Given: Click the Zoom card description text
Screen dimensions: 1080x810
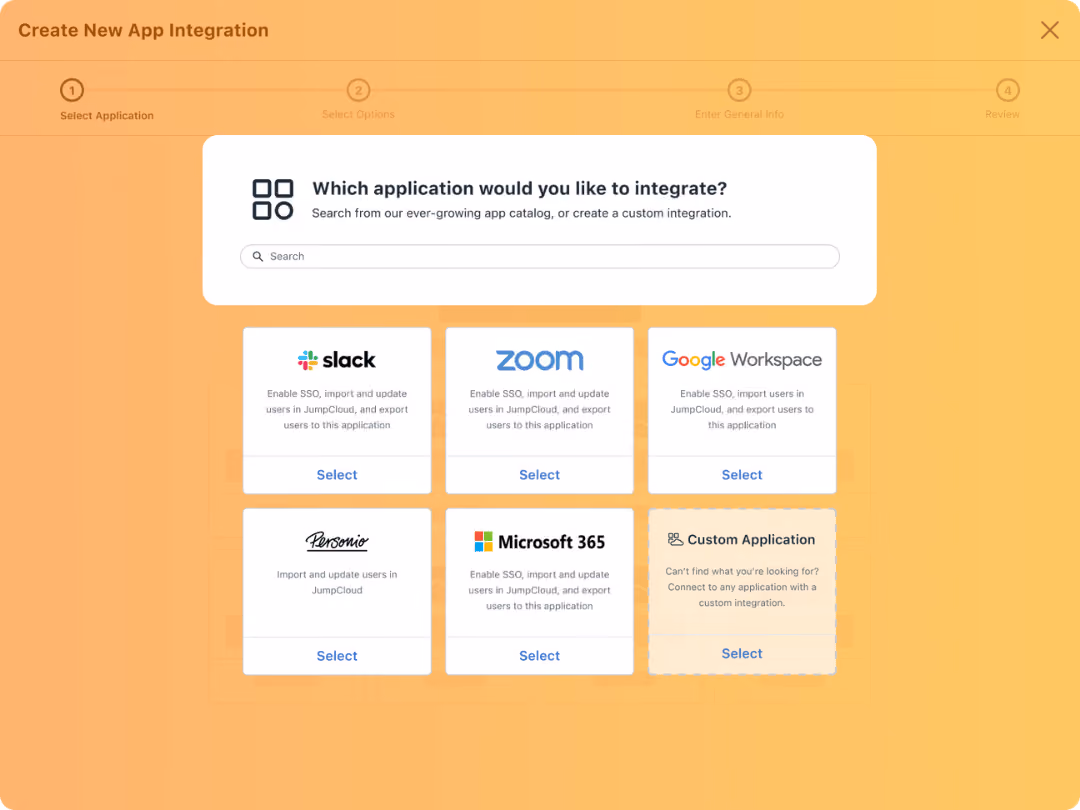Looking at the screenshot, I should pyautogui.click(x=539, y=409).
